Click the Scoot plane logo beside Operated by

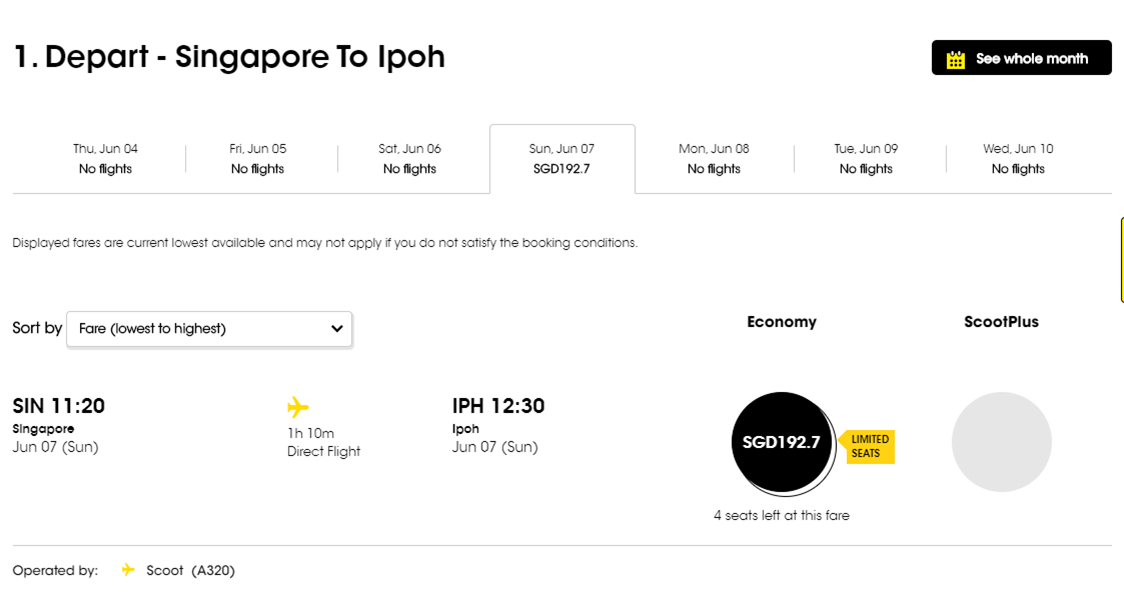click(128, 570)
